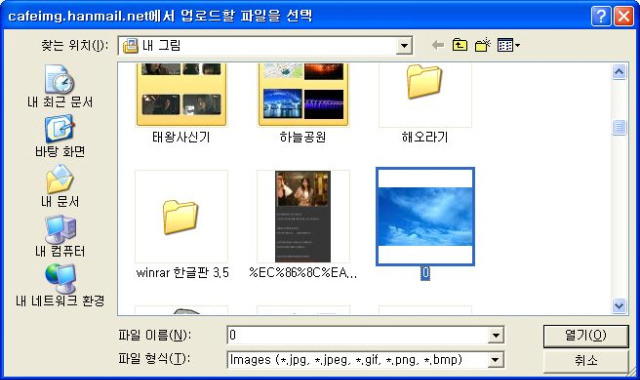Open 내 컴퓨터 in the places bar
This screenshot has height=380, width=640.
click(60, 236)
